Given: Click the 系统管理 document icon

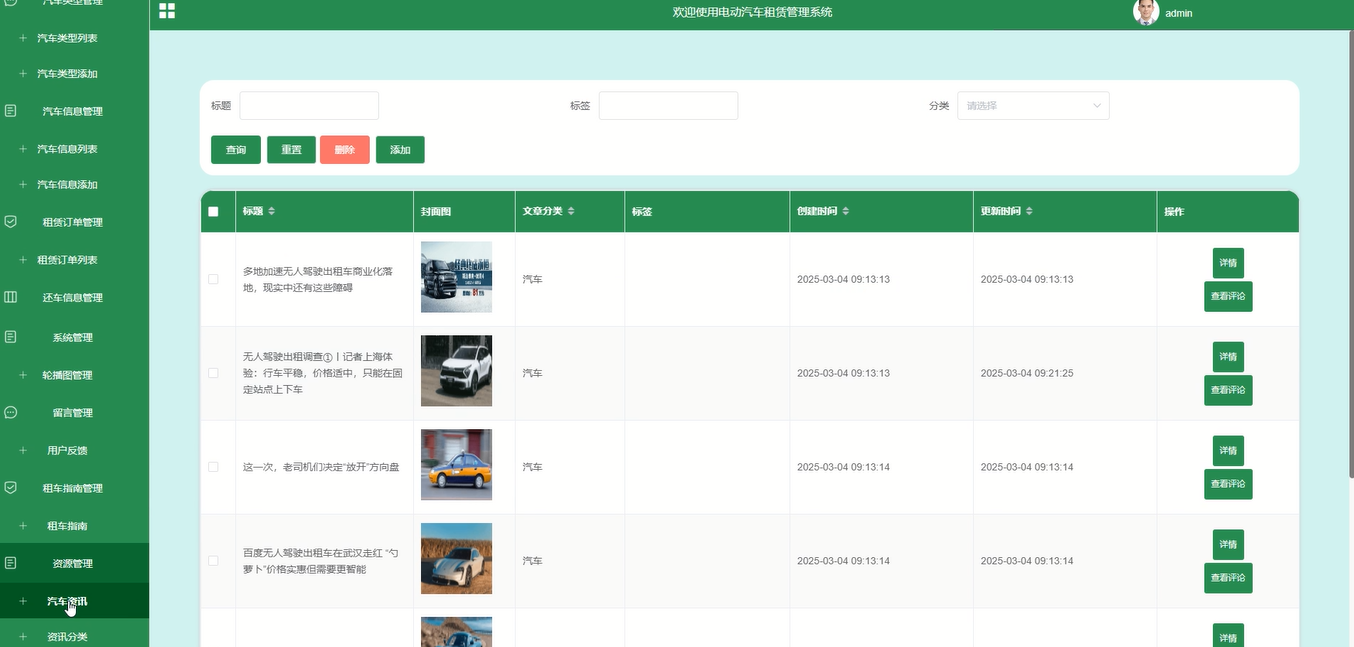Looking at the screenshot, I should click(x=11, y=337).
